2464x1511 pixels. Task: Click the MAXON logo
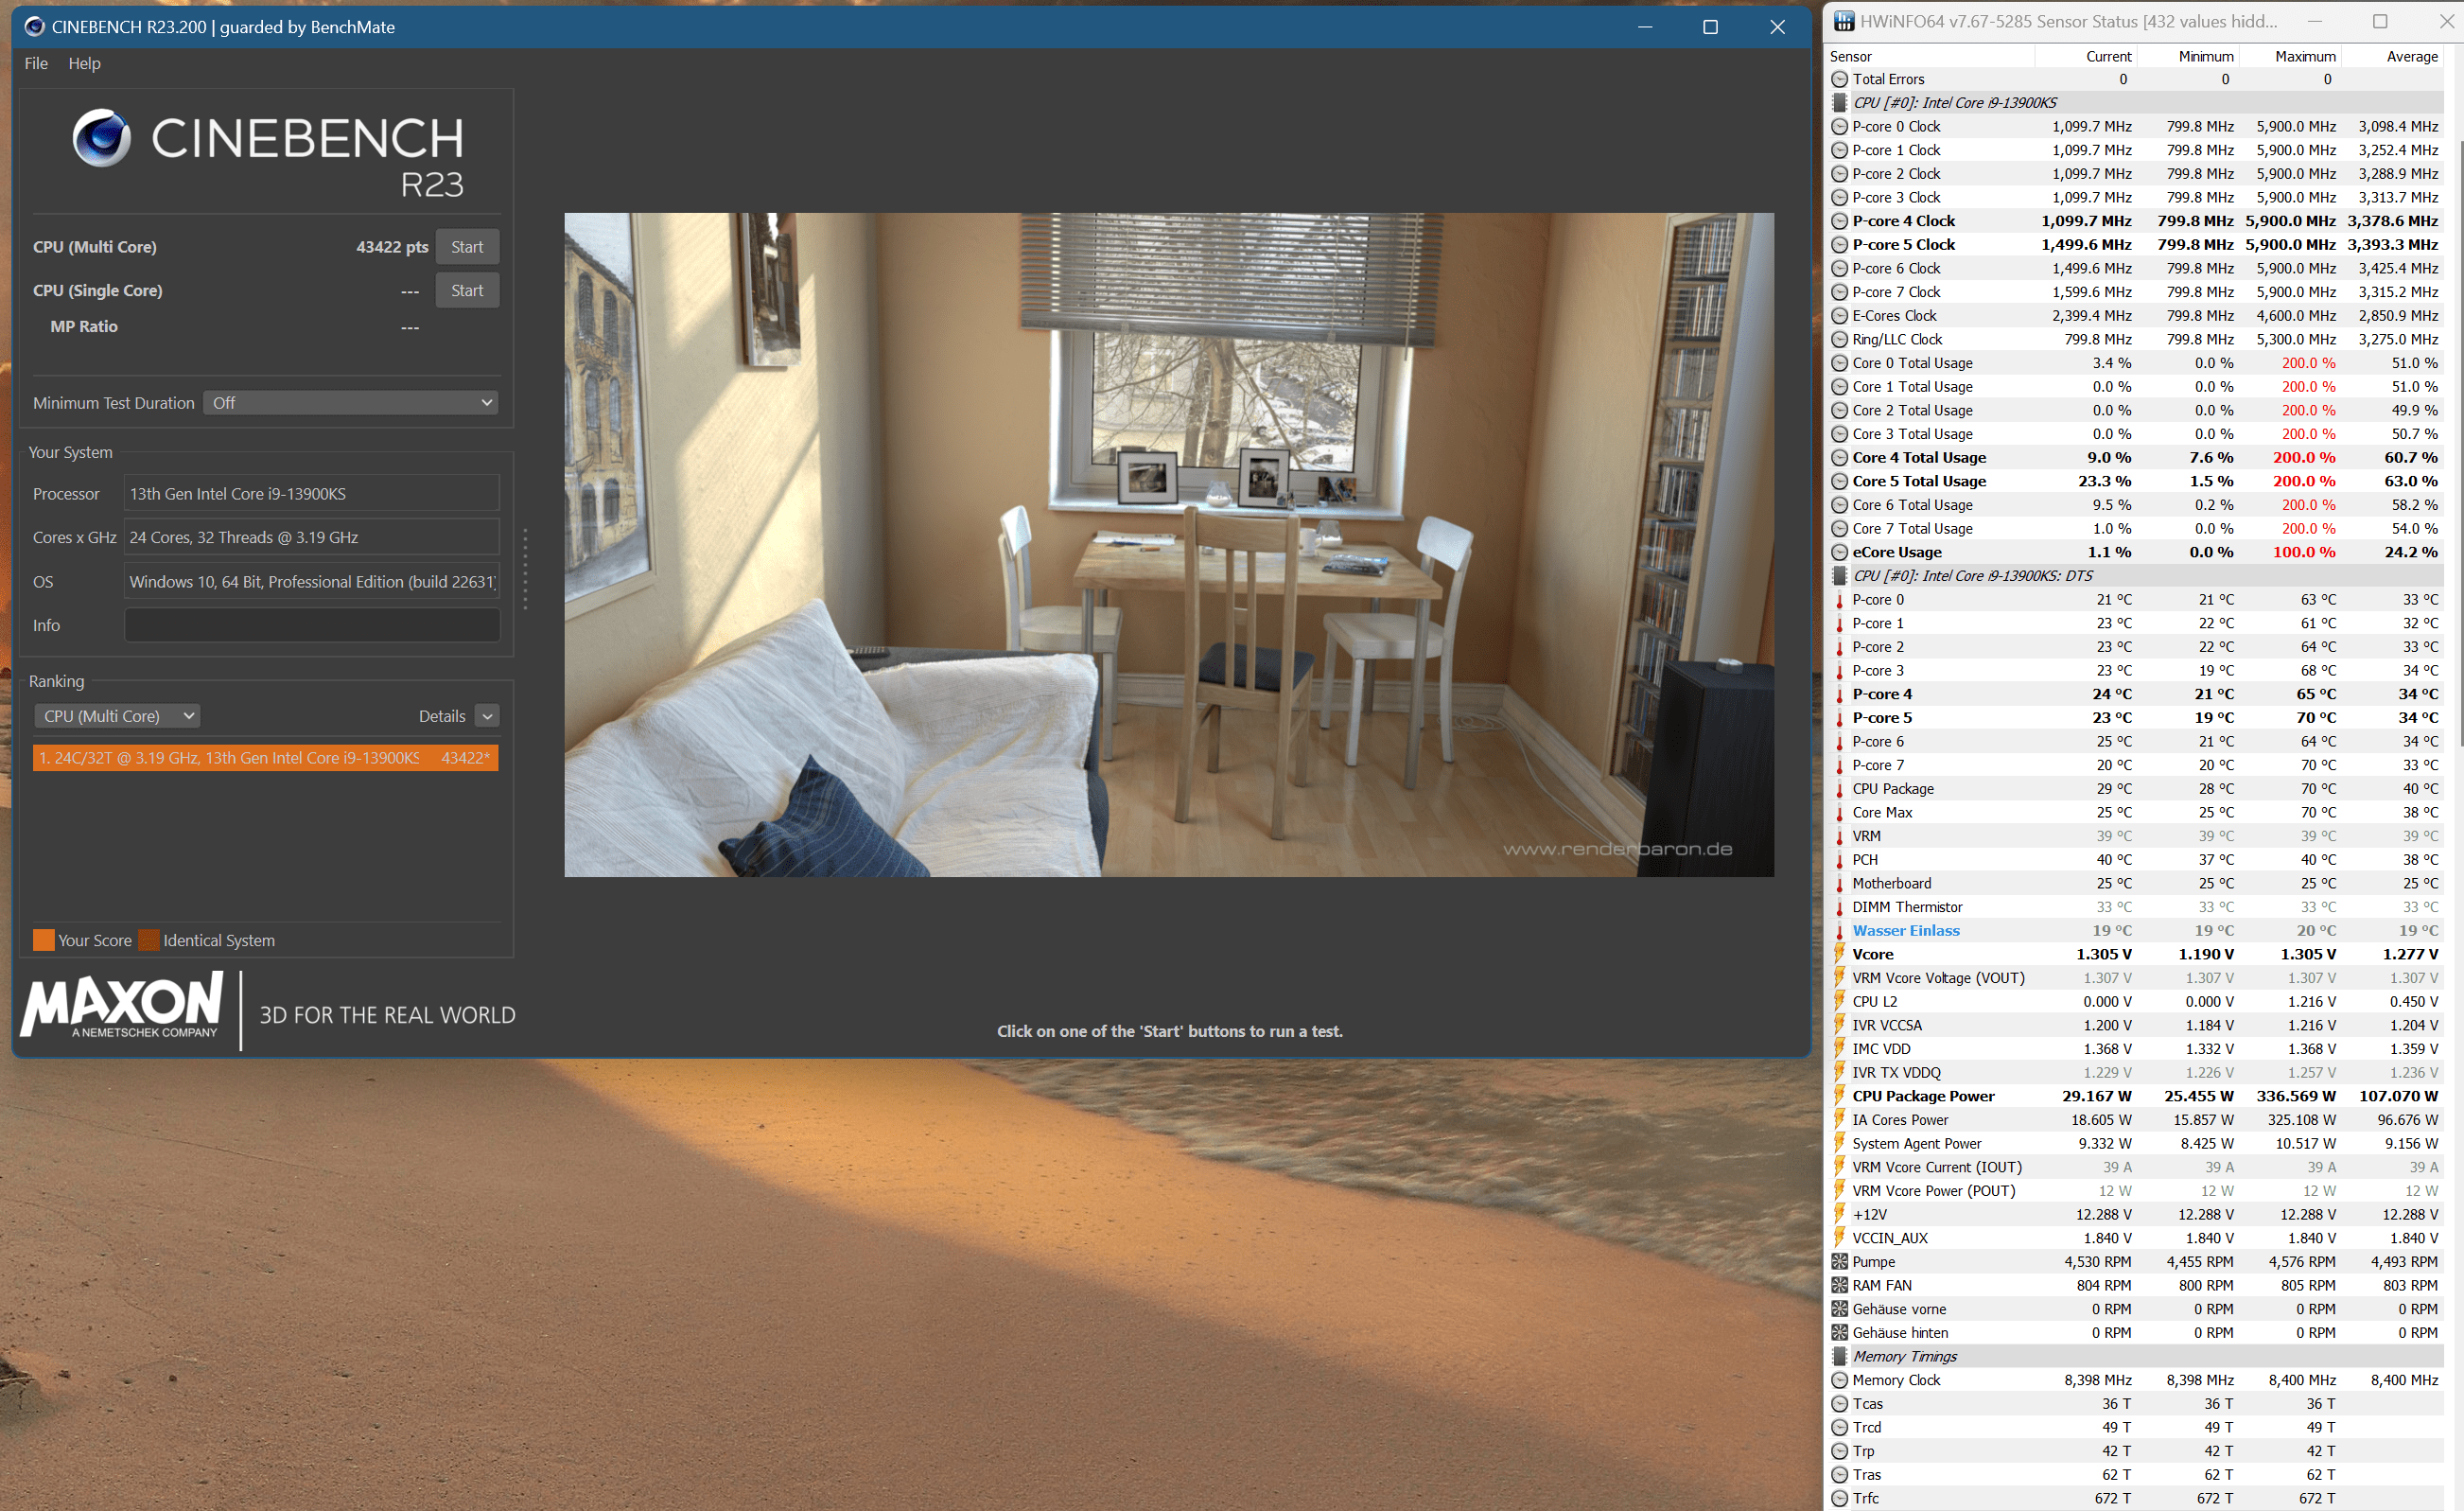121,1008
